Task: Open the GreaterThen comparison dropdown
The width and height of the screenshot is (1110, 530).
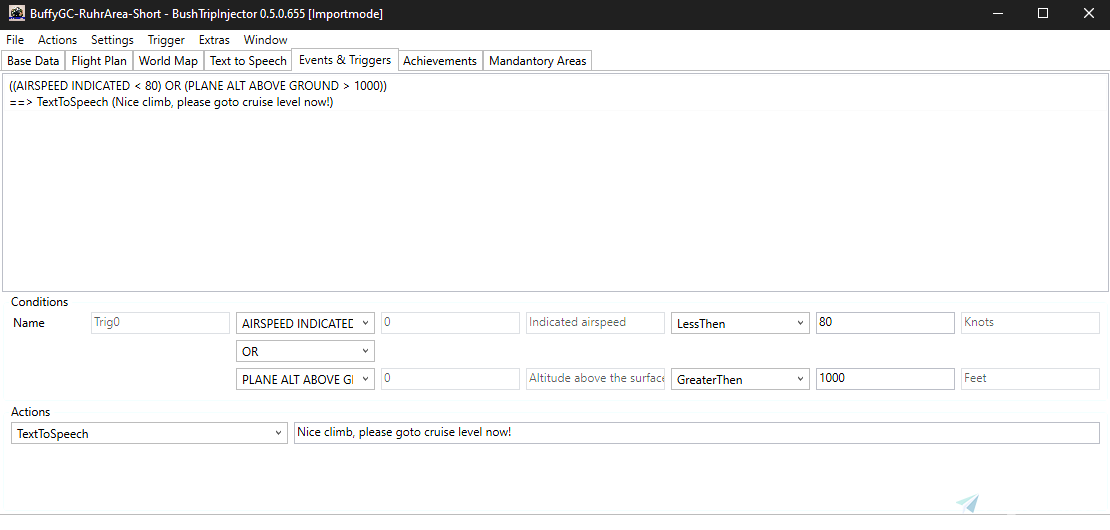Action: tap(740, 380)
